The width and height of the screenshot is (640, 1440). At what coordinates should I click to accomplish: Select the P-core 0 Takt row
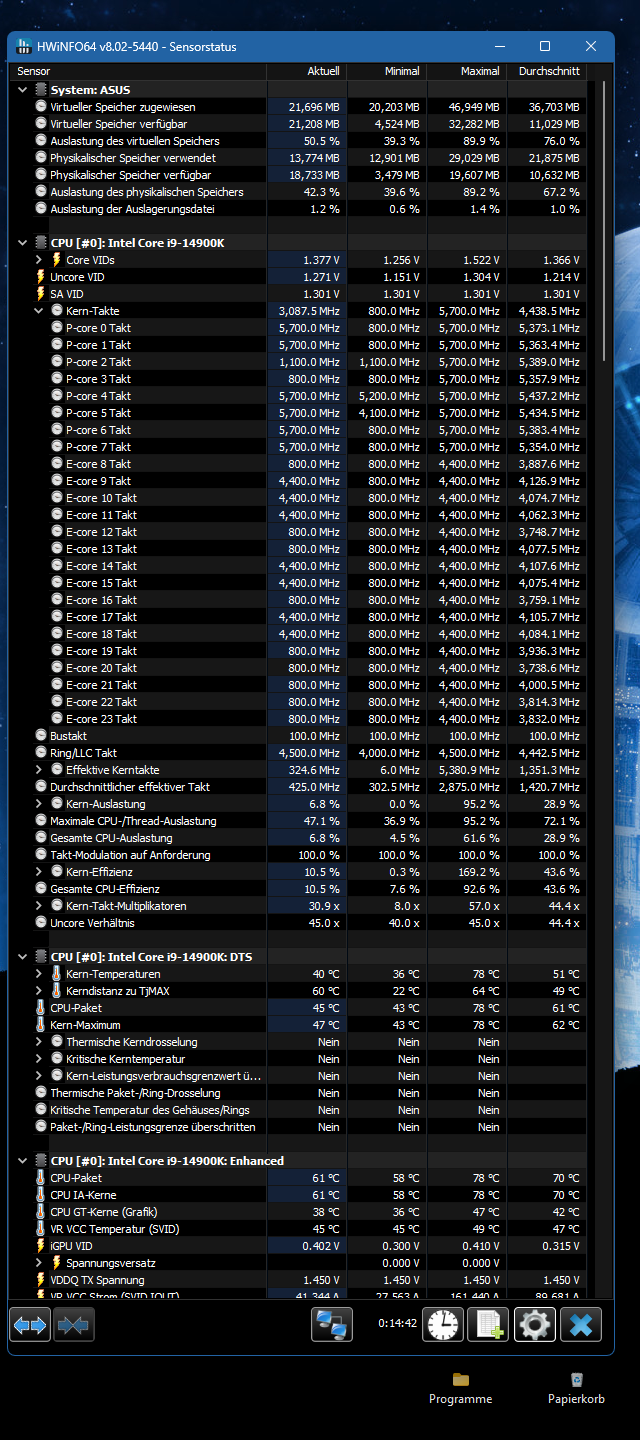(x=300, y=328)
